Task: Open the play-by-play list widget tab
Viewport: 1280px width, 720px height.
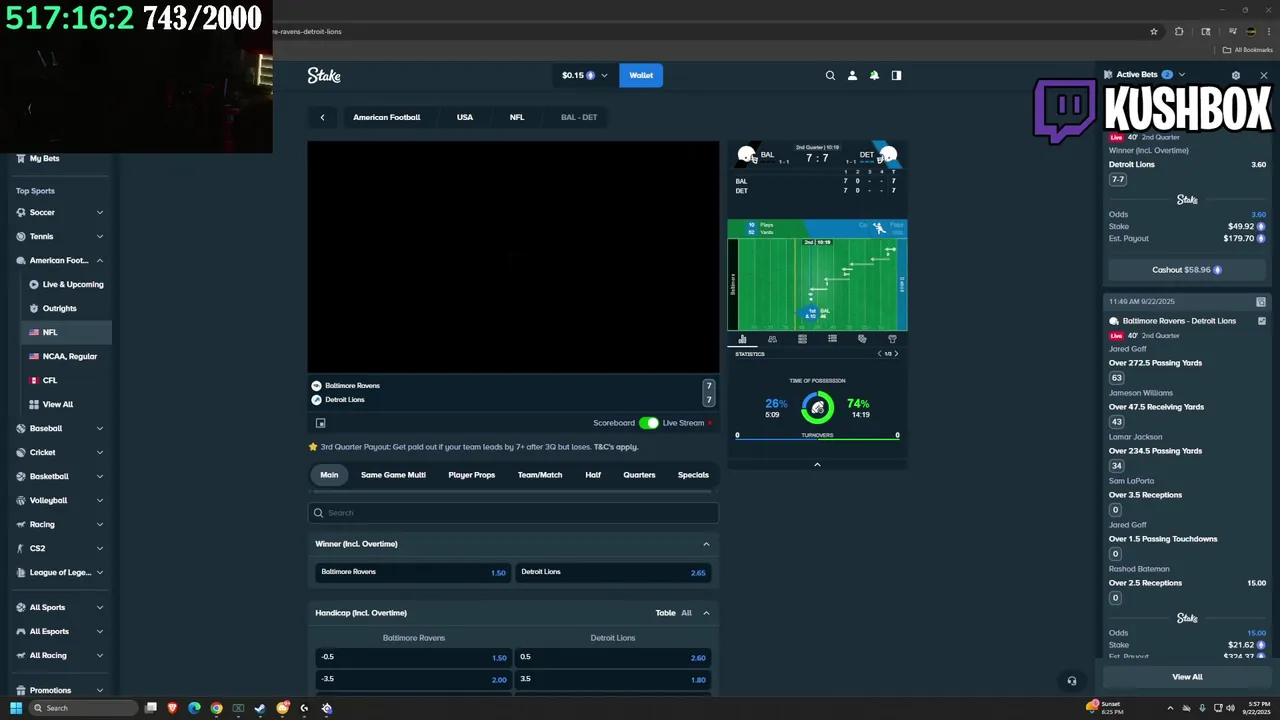Action: click(x=832, y=339)
